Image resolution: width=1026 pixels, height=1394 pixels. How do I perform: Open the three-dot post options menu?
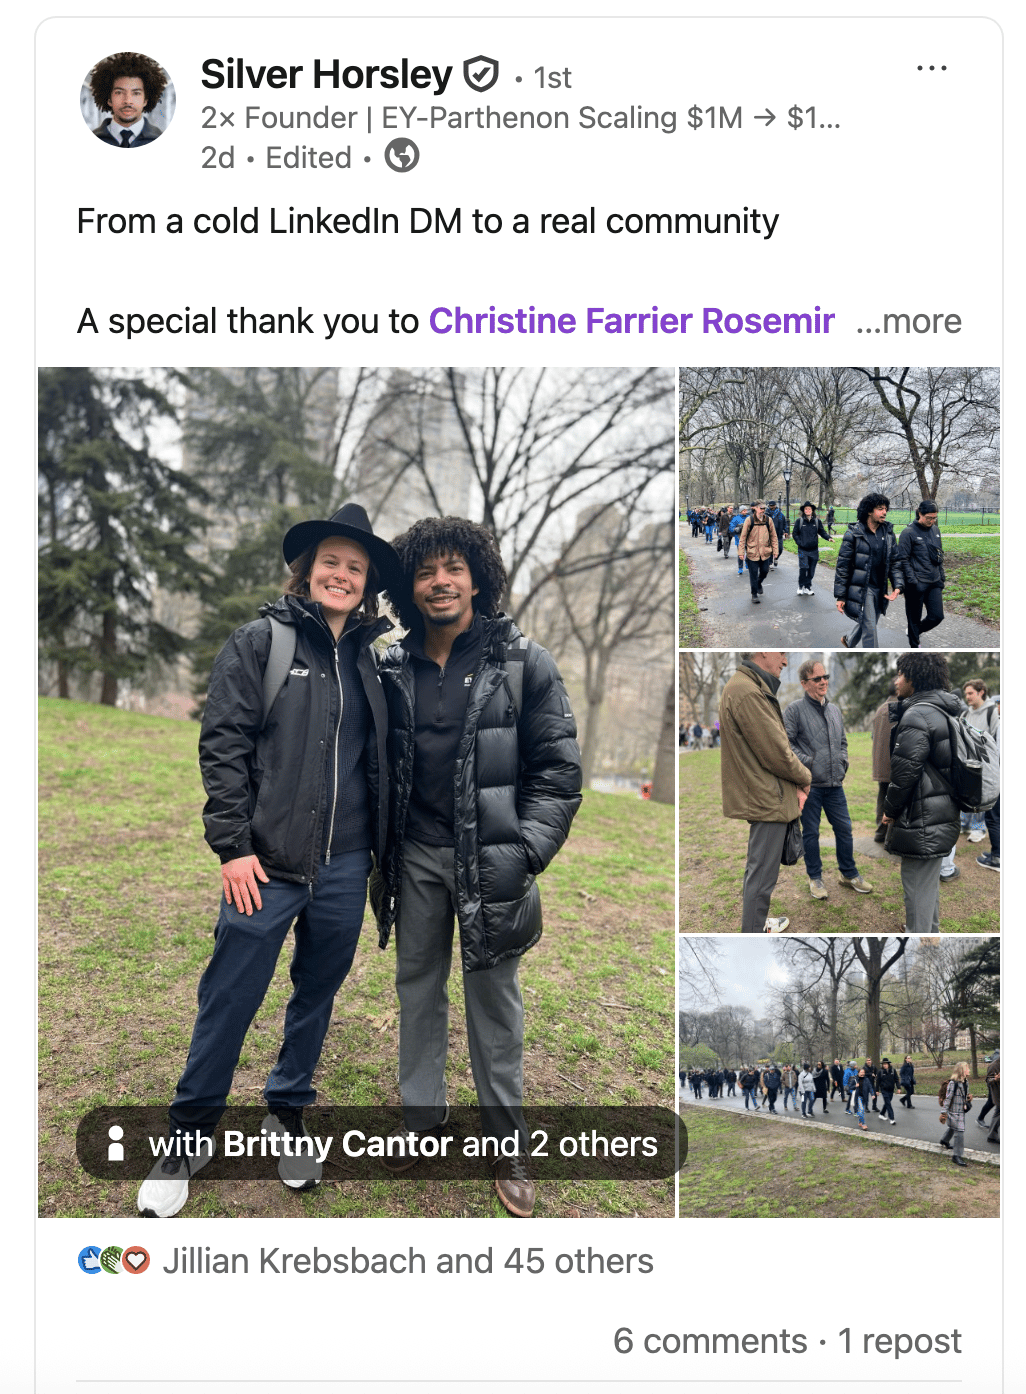pos(931,68)
